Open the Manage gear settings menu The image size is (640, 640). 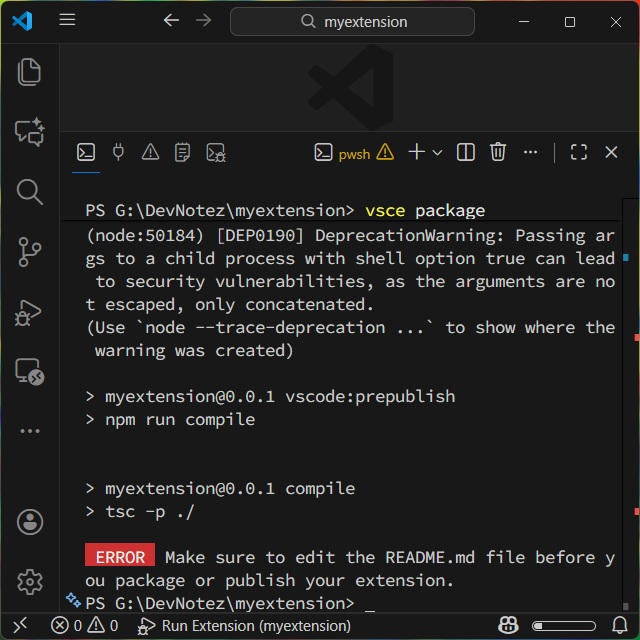(29, 581)
